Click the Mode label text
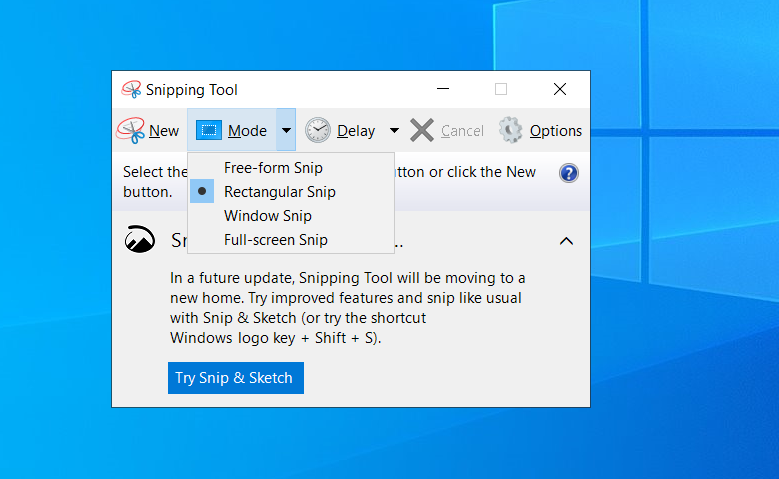The width and height of the screenshot is (779, 479). [x=247, y=131]
